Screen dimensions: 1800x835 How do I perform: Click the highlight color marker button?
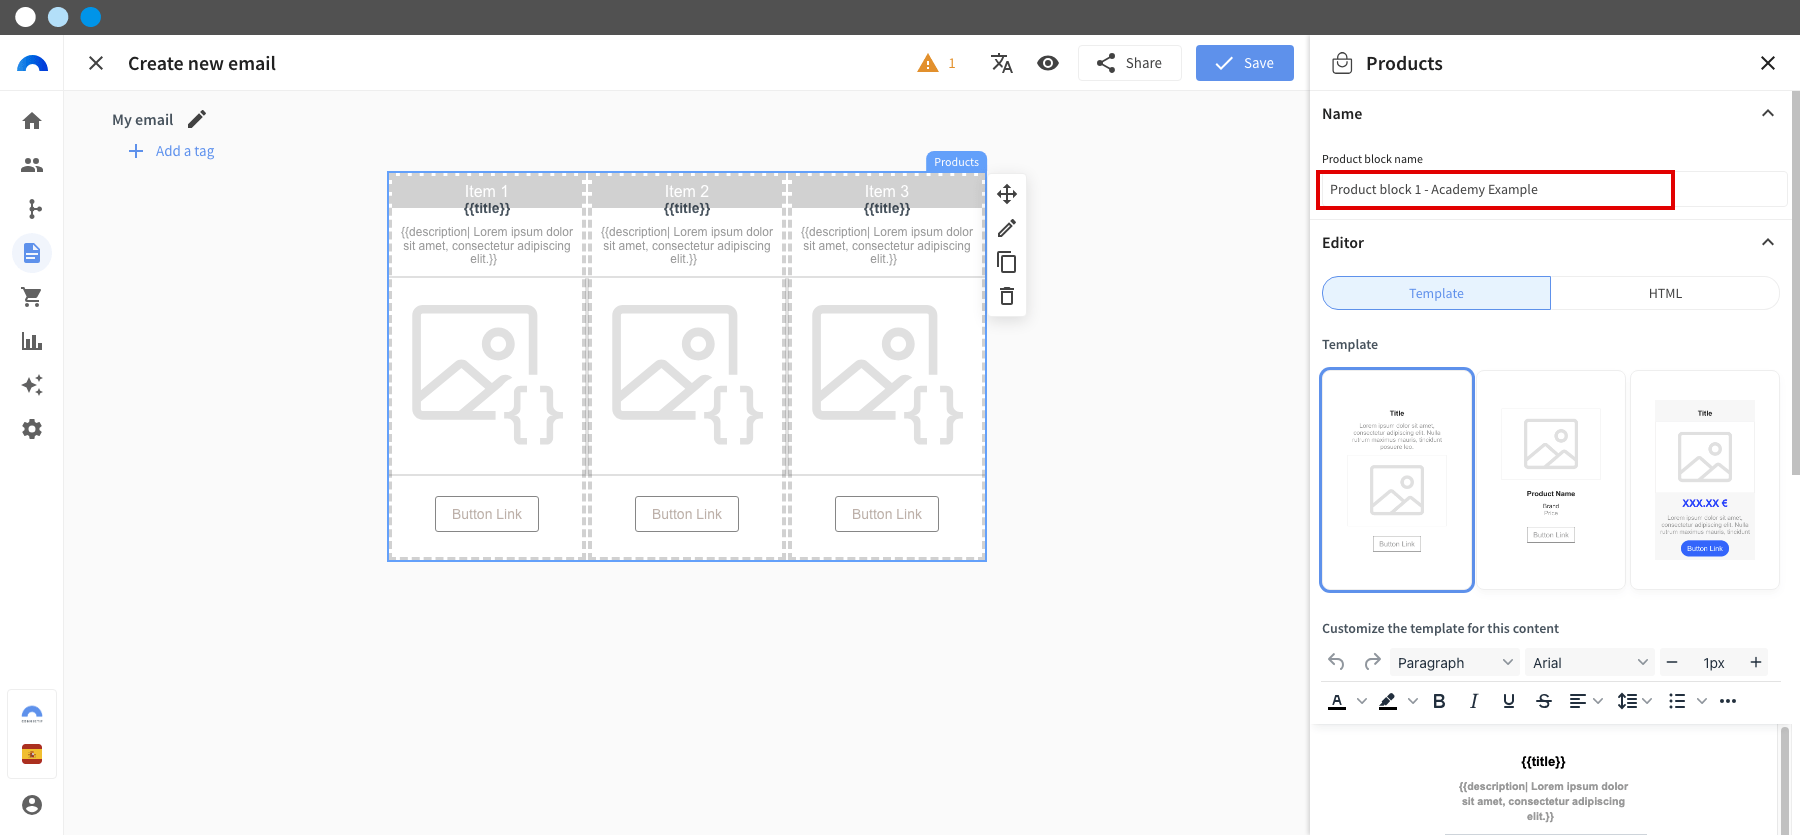click(x=1388, y=701)
